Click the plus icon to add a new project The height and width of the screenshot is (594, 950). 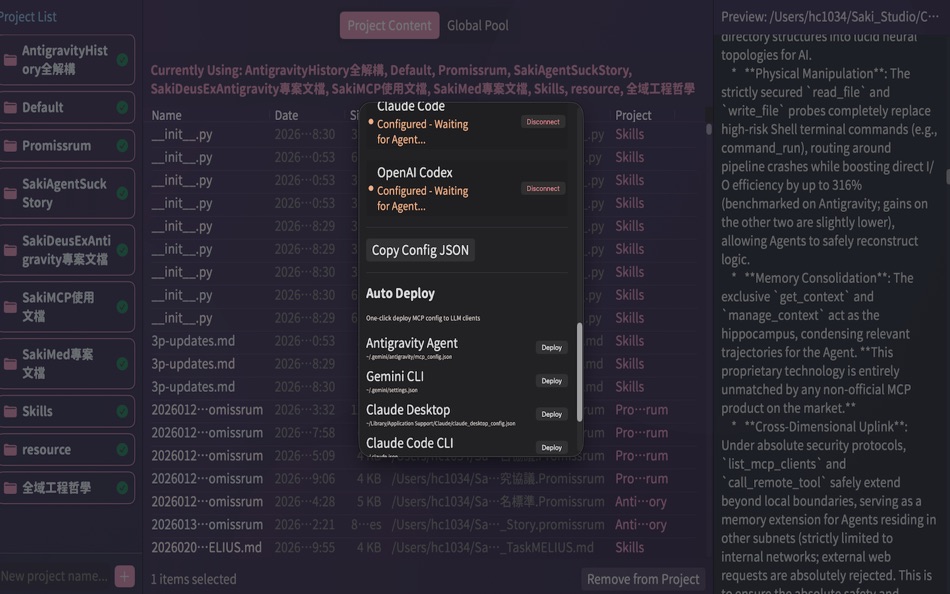[125, 575]
